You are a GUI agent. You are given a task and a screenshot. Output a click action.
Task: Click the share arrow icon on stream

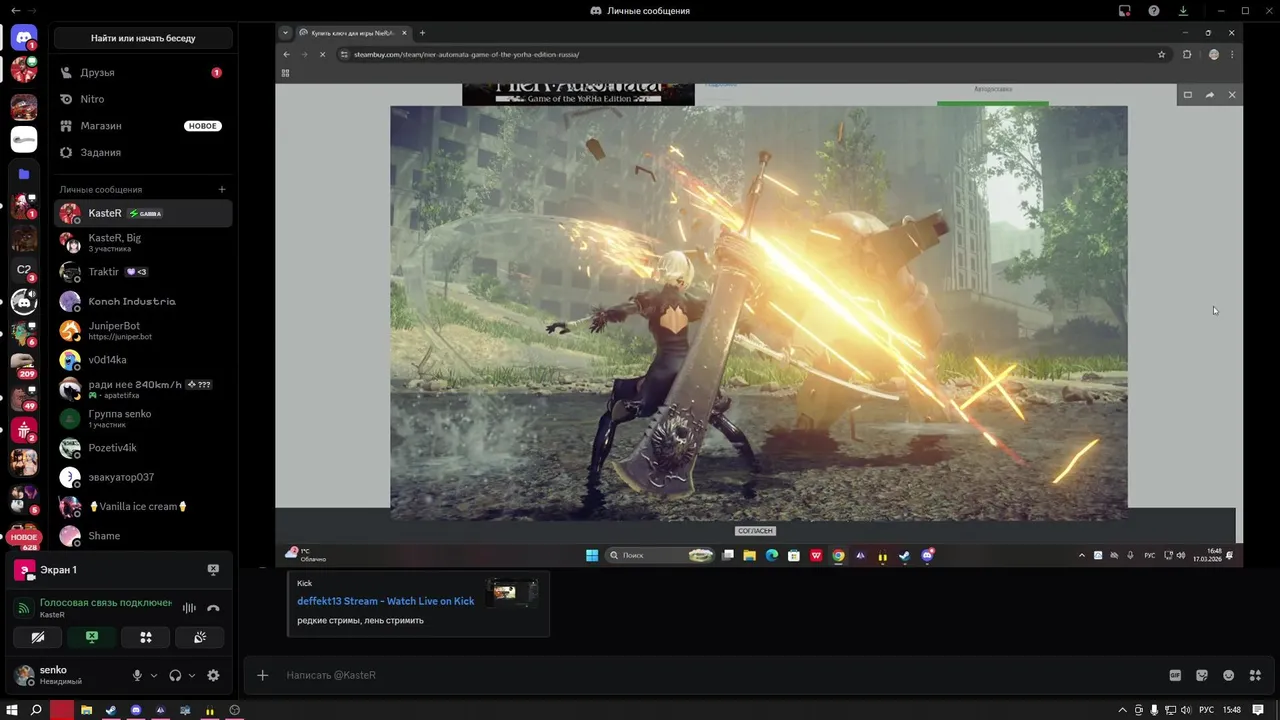(x=1210, y=95)
